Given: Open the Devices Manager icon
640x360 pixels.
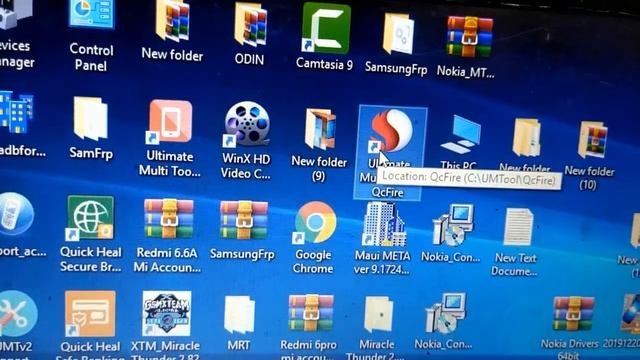Looking at the screenshot, I should click(x=16, y=35).
